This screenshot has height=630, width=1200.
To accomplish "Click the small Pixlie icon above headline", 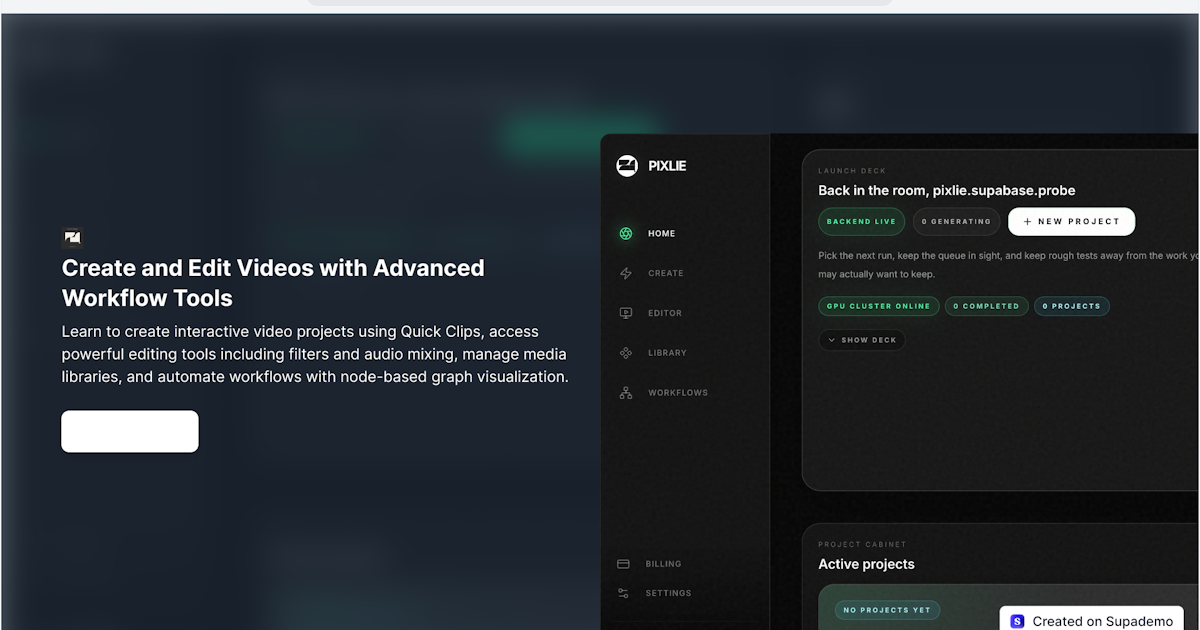I will [x=72, y=237].
